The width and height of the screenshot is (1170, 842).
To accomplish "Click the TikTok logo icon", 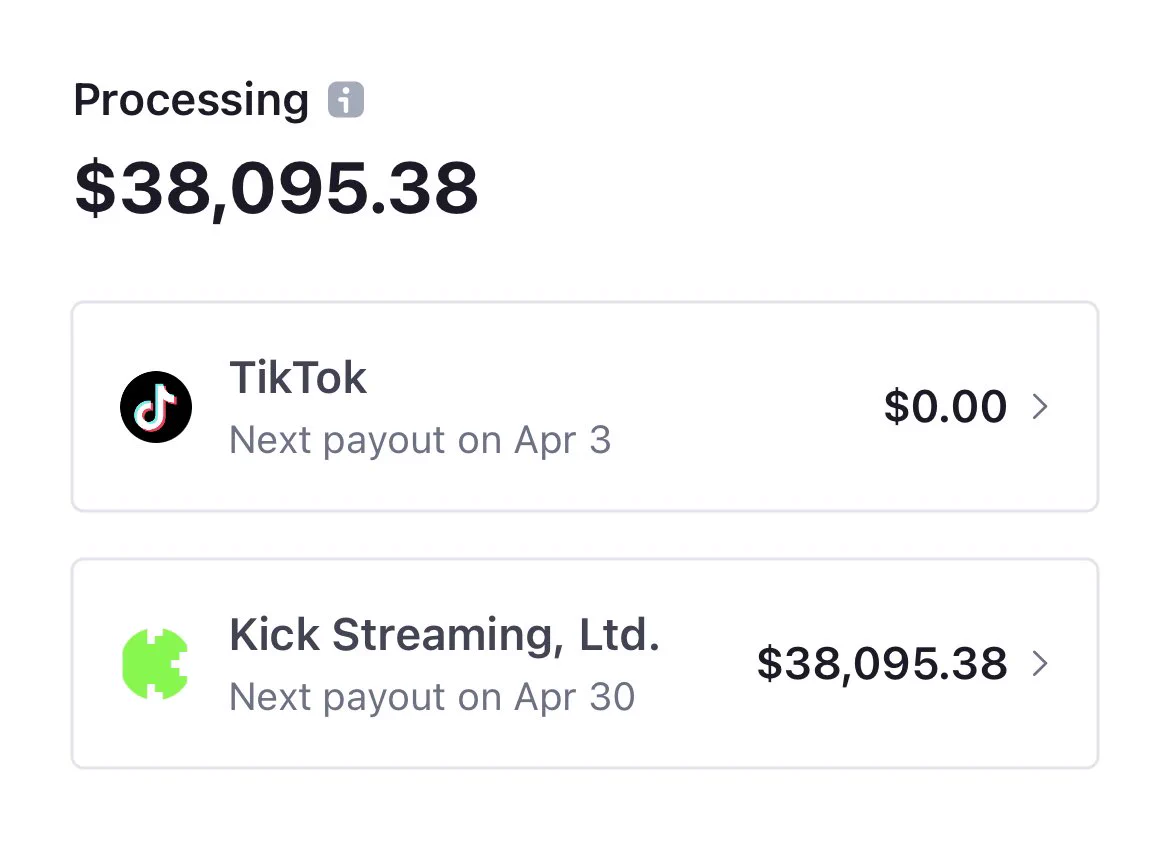I will [x=156, y=407].
